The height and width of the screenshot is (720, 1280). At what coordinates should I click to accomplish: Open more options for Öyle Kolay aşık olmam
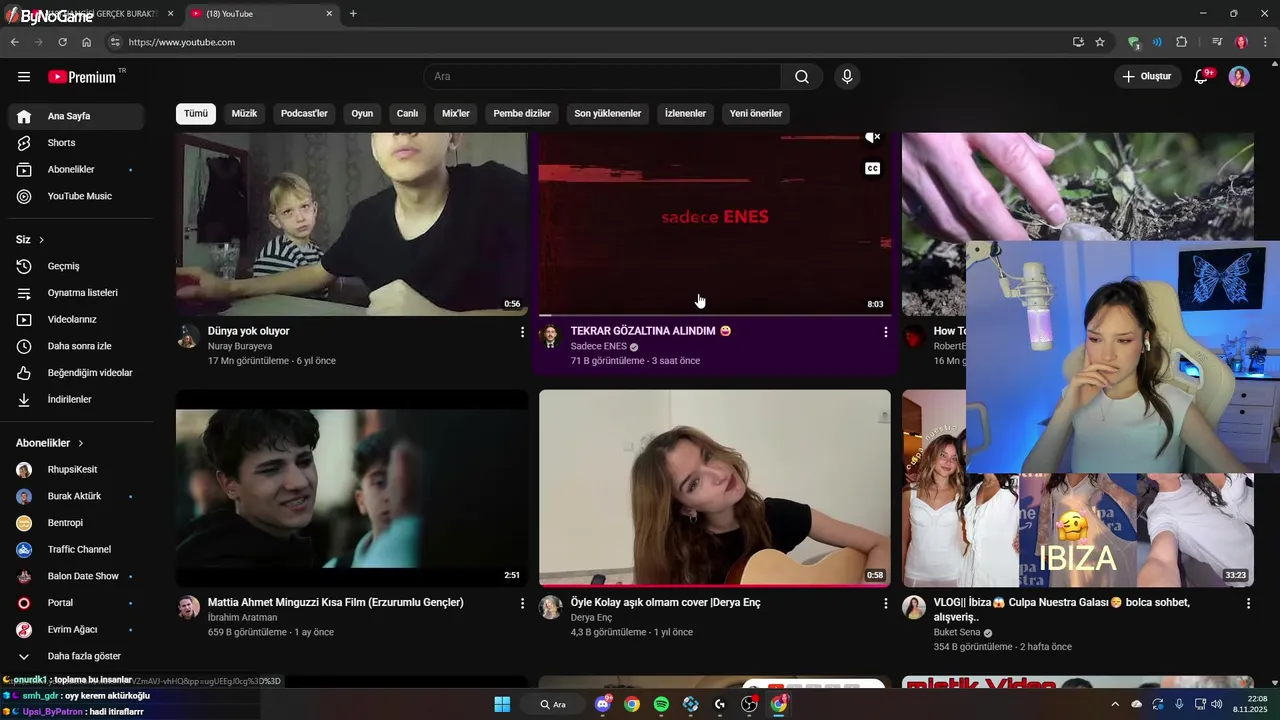[885, 604]
